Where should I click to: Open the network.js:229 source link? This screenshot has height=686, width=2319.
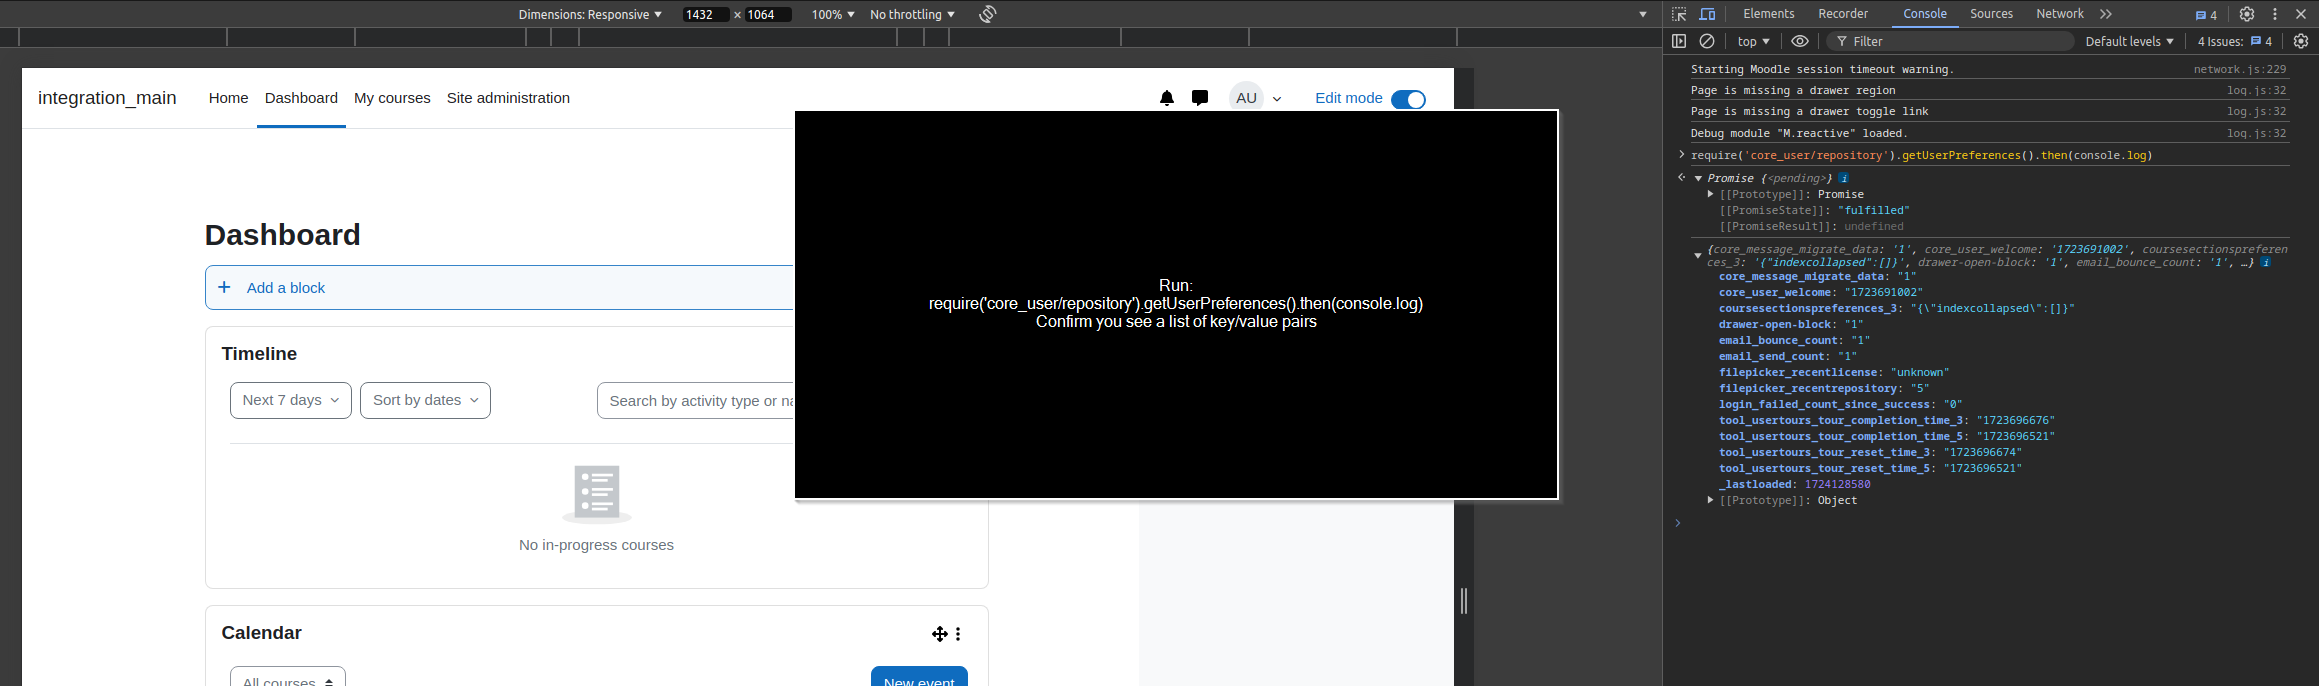tap(2239, 69)
